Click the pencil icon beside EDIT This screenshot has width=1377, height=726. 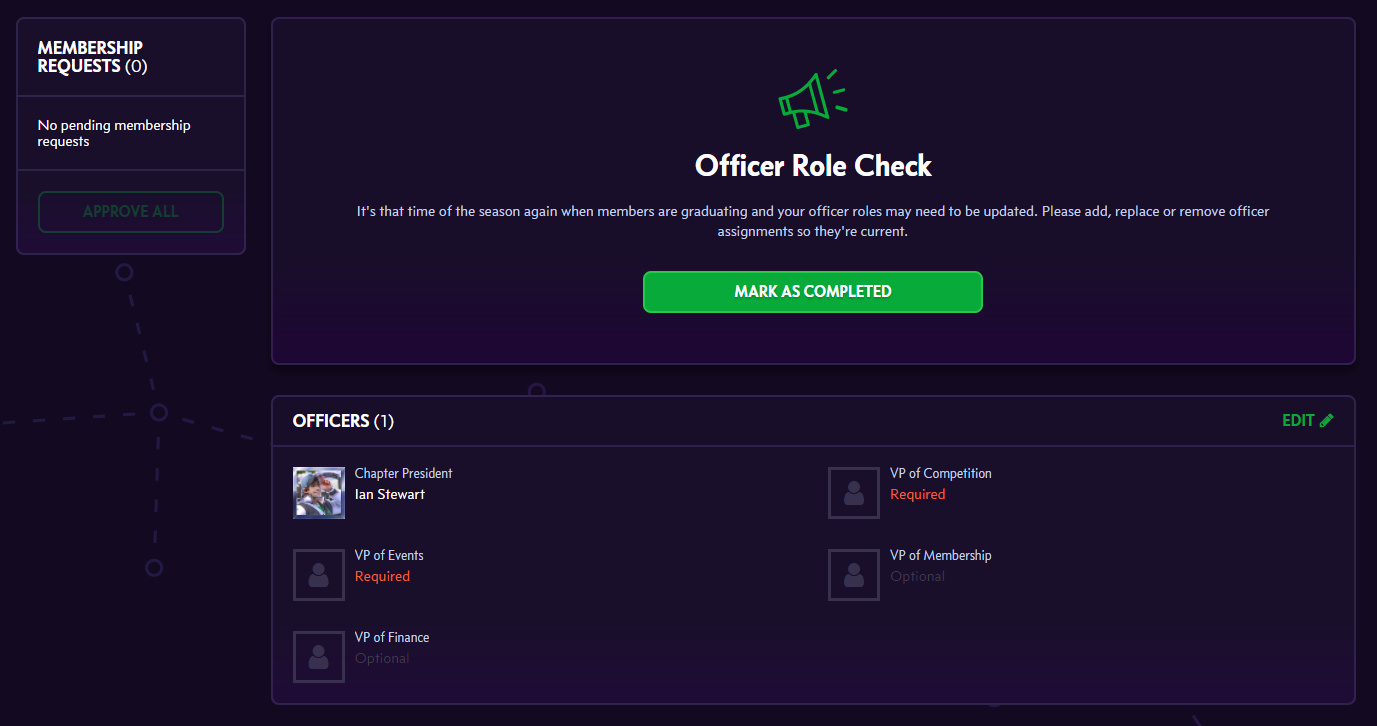pyautogui.click(x=1327, y=421)
